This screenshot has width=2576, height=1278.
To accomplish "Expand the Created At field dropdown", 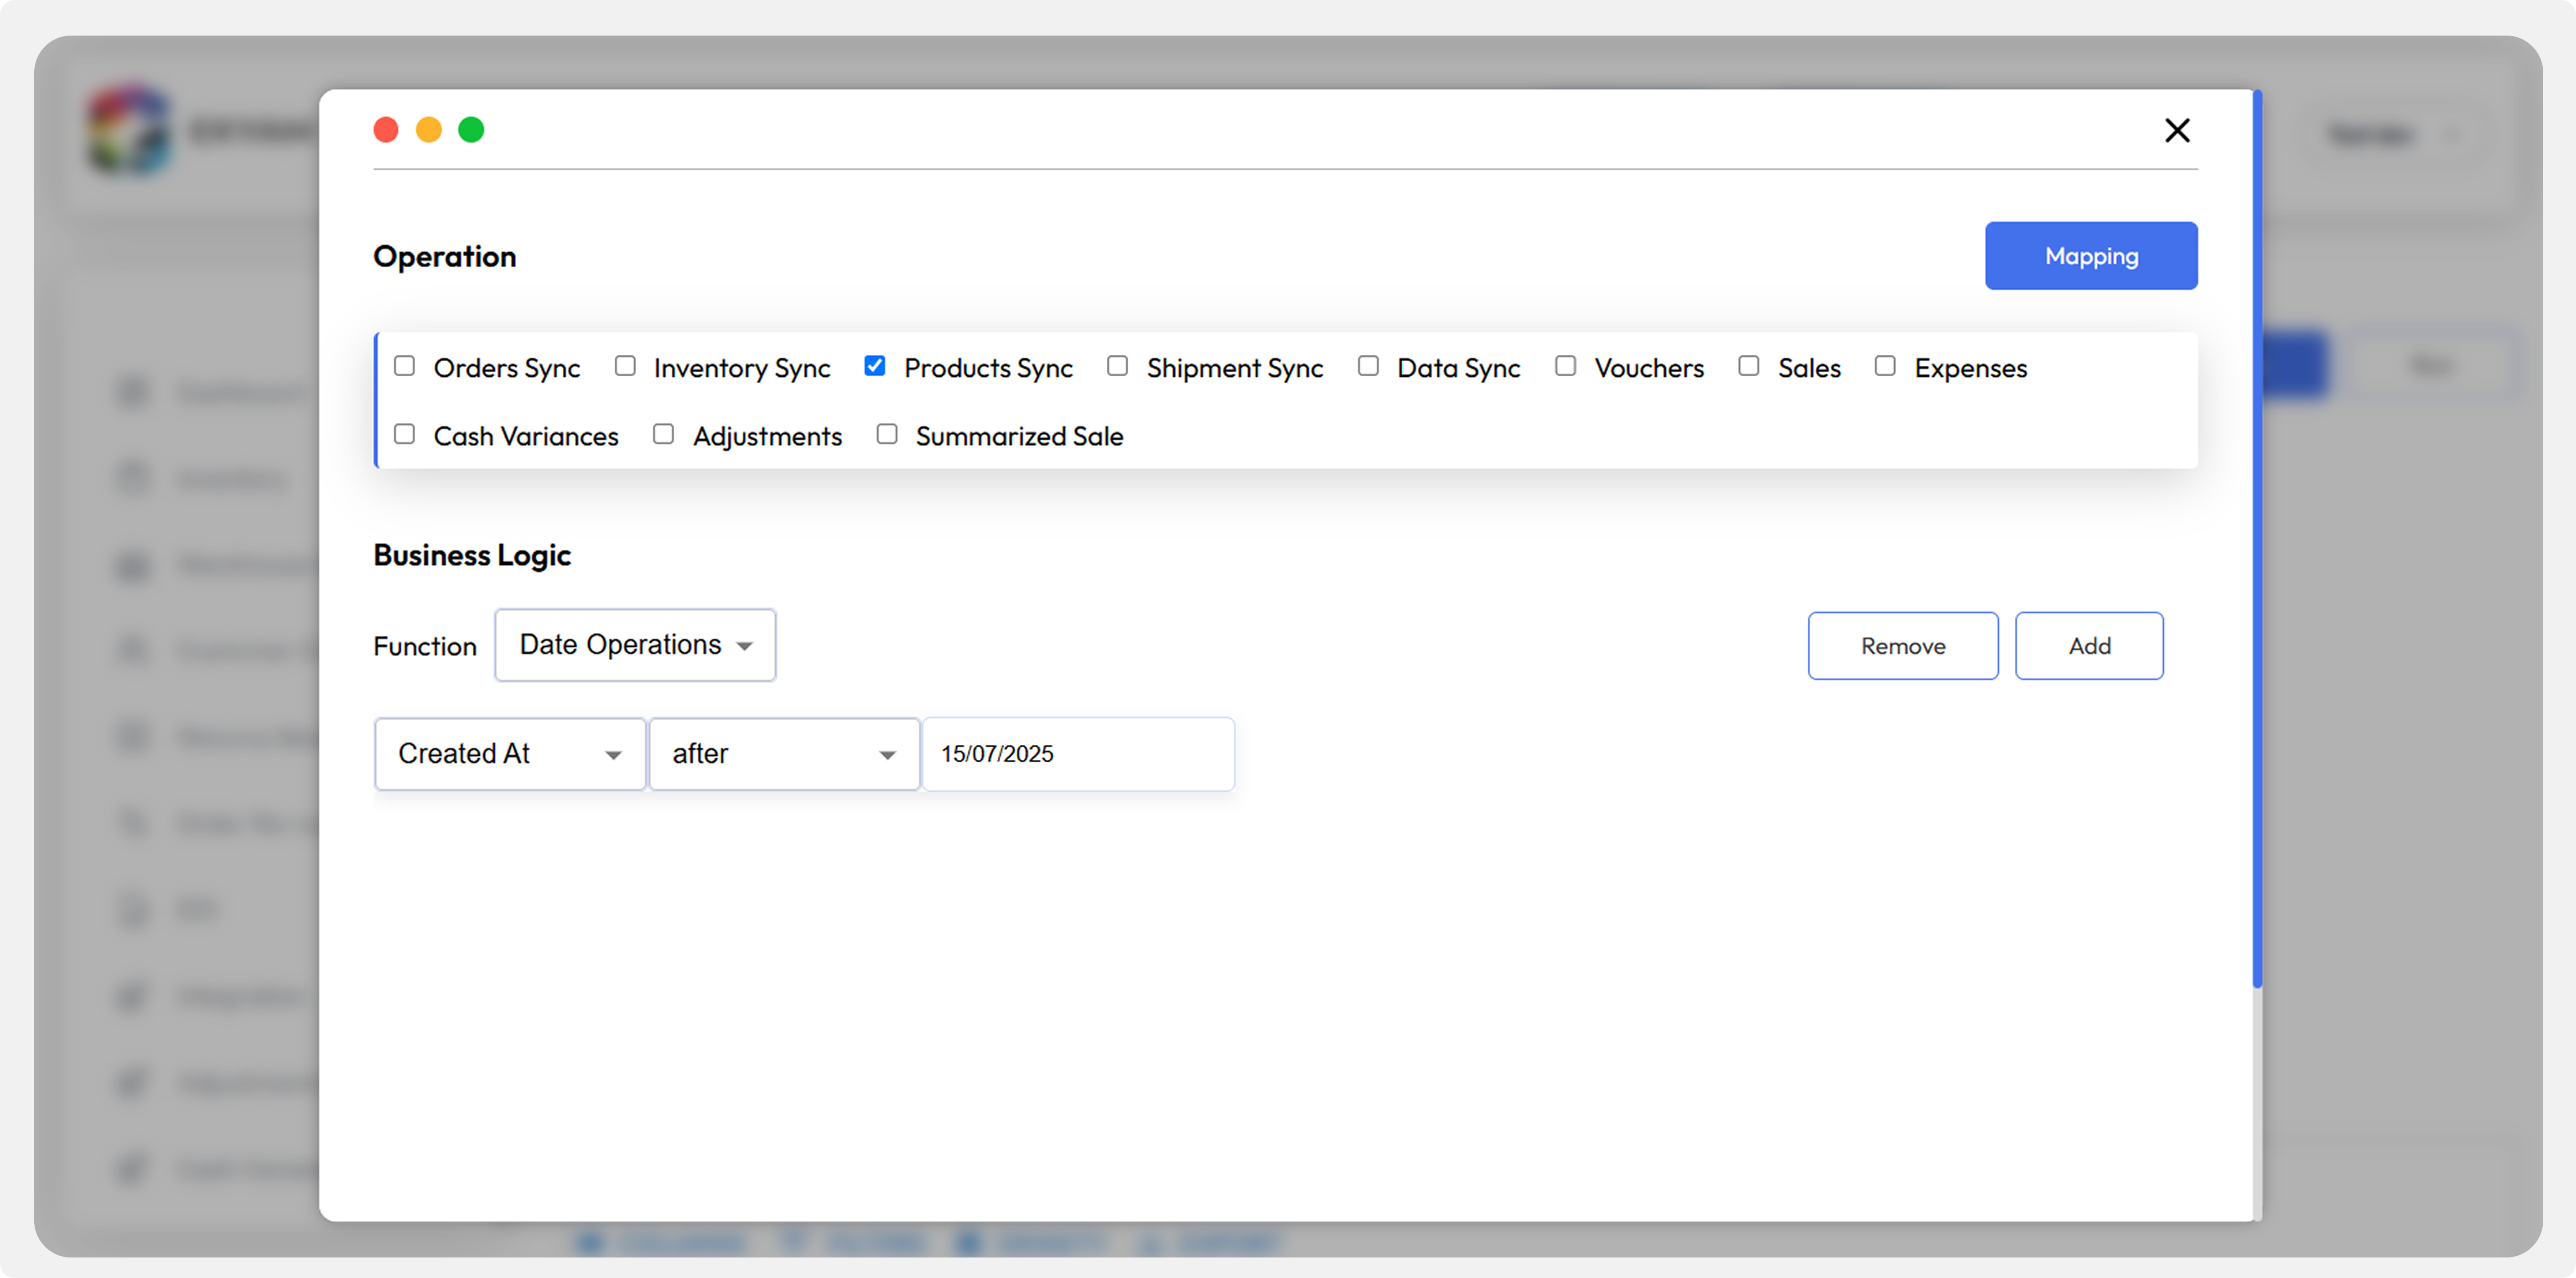I will pyautogui.click(x=510, y=754).
